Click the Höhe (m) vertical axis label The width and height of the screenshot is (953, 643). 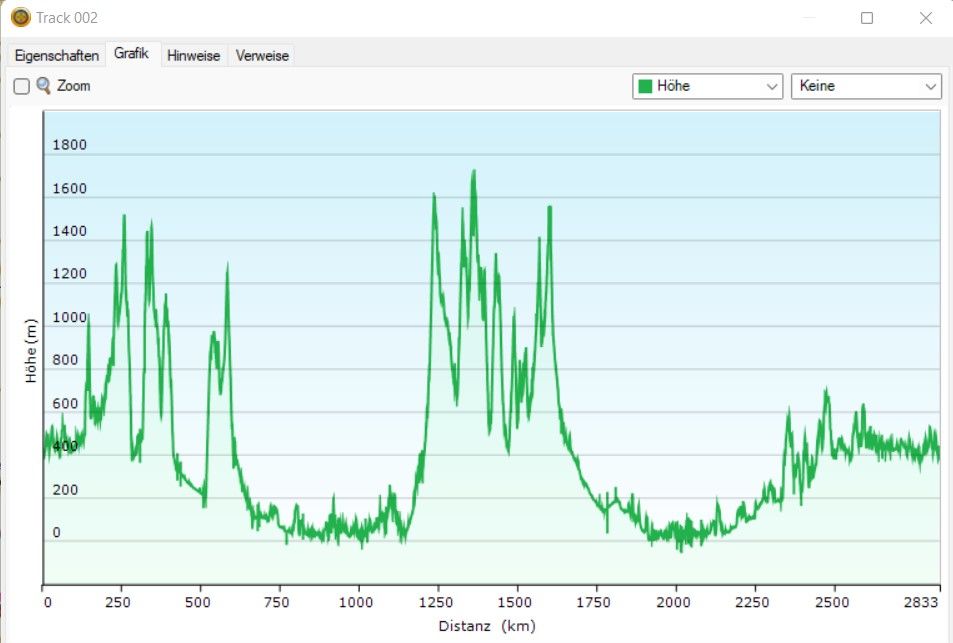coord(31,350)
